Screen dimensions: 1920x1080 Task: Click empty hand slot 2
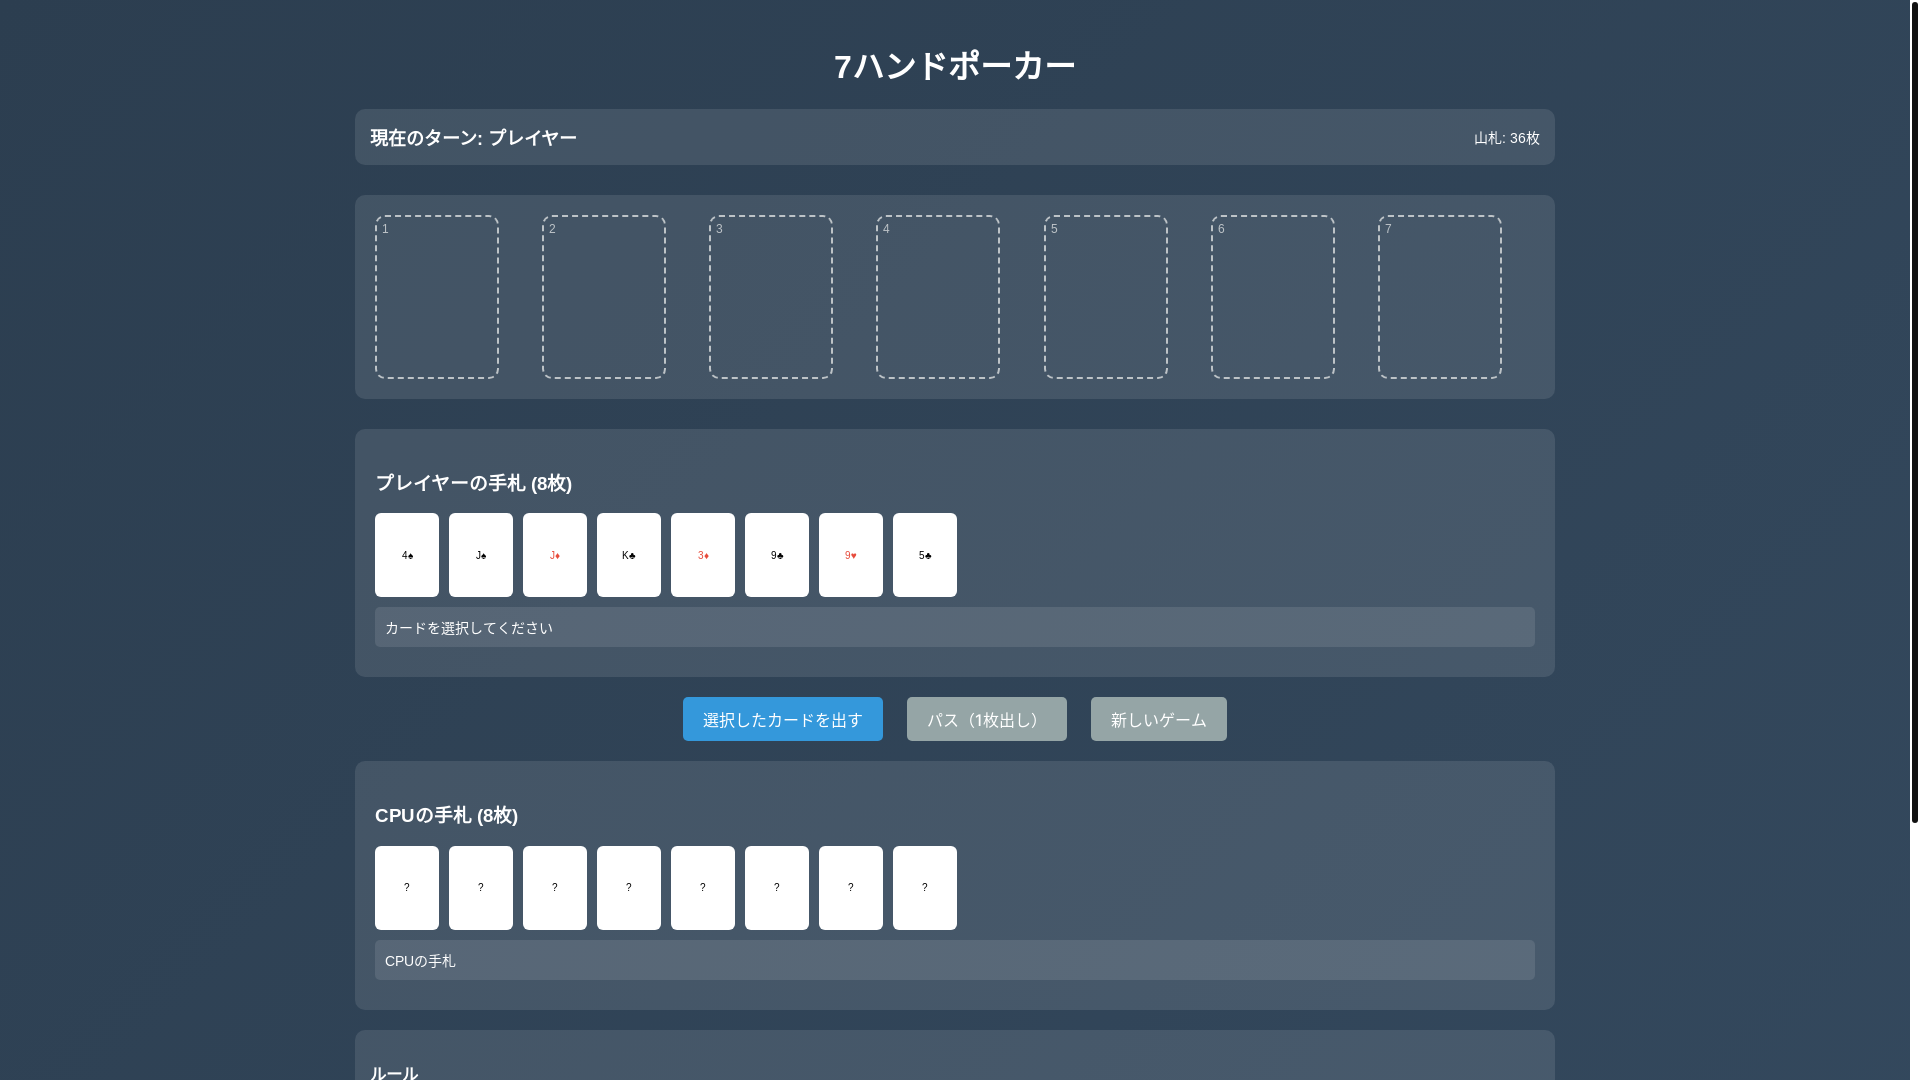(x=603, y=297)
